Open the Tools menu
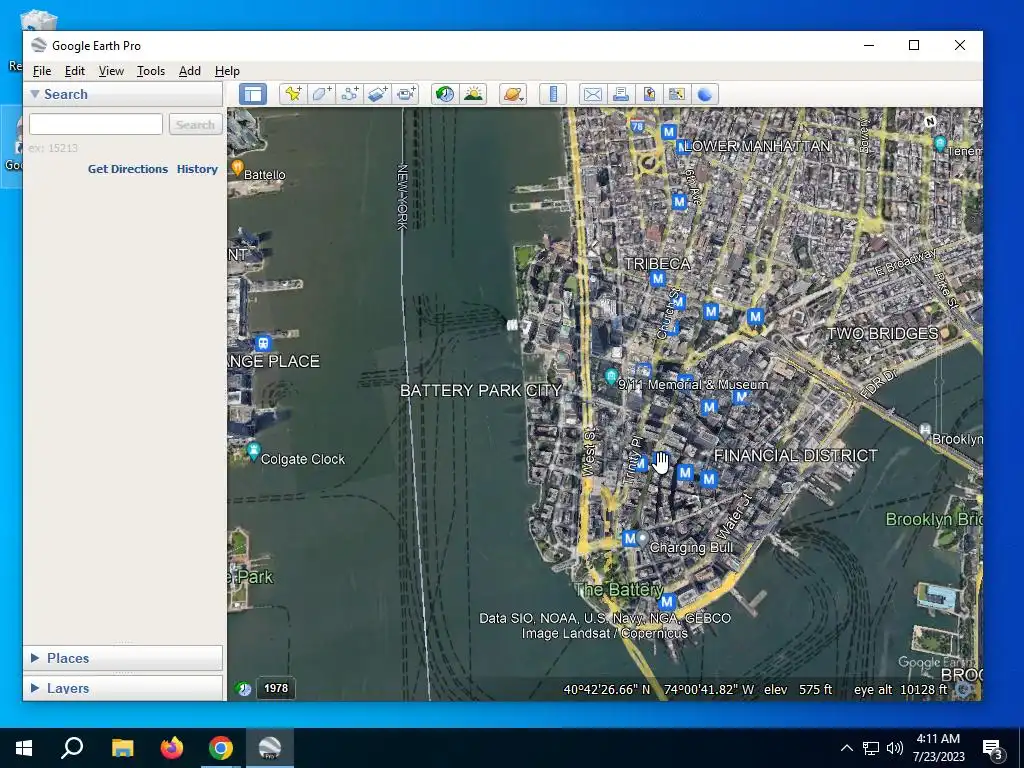The height and width of the screenshot is (768, 1024). coord(151,71)
